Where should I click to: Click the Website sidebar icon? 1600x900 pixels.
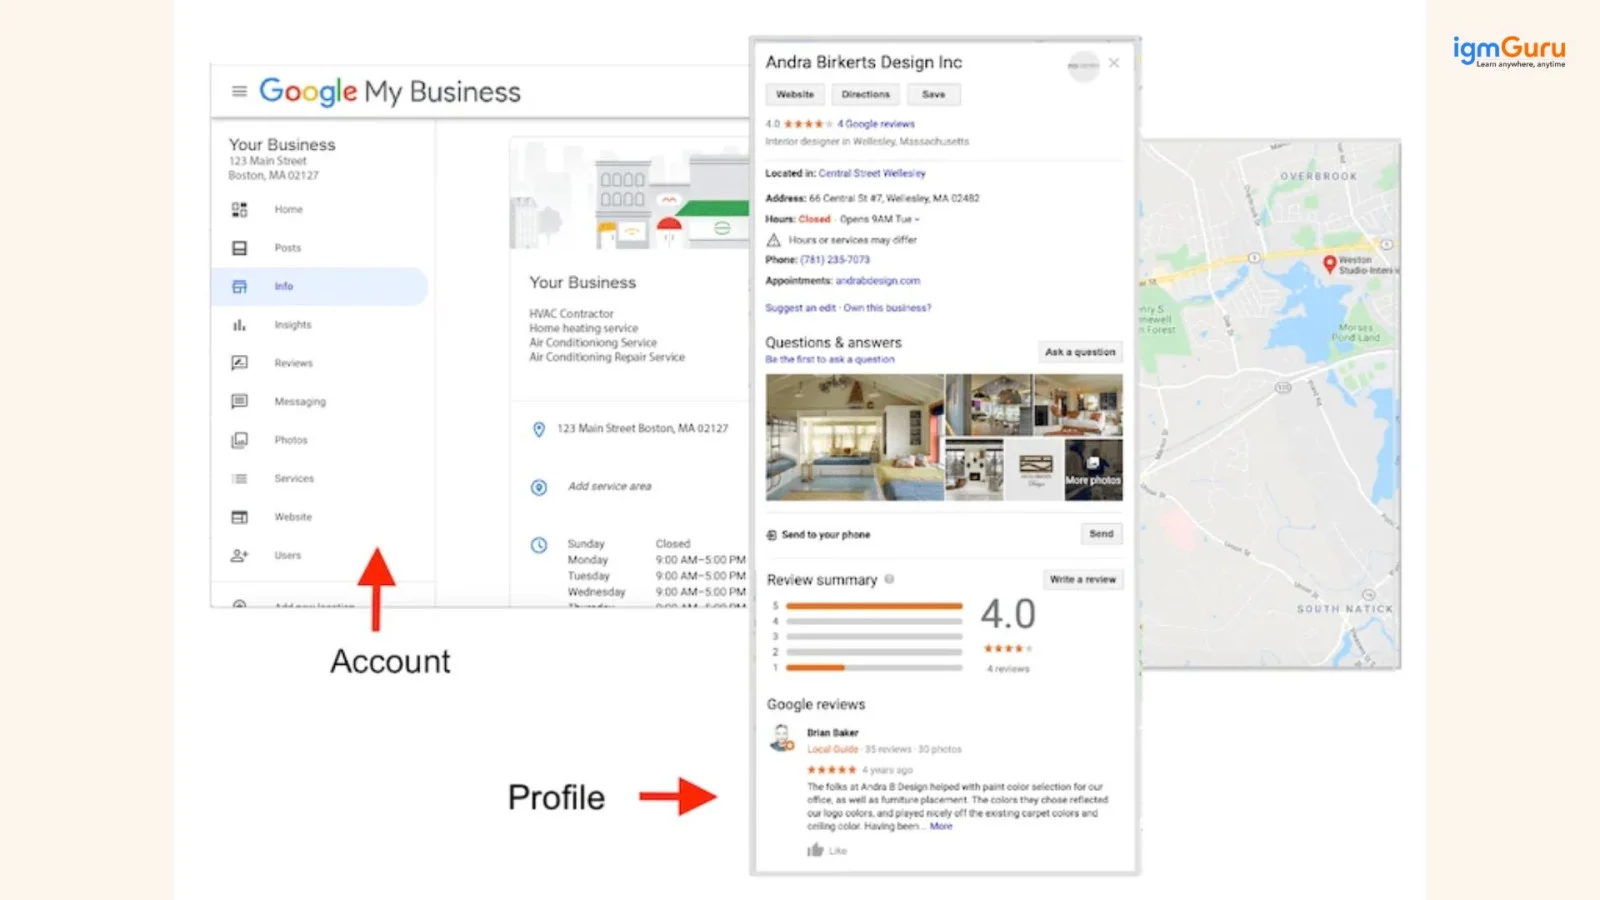point(239,517)
